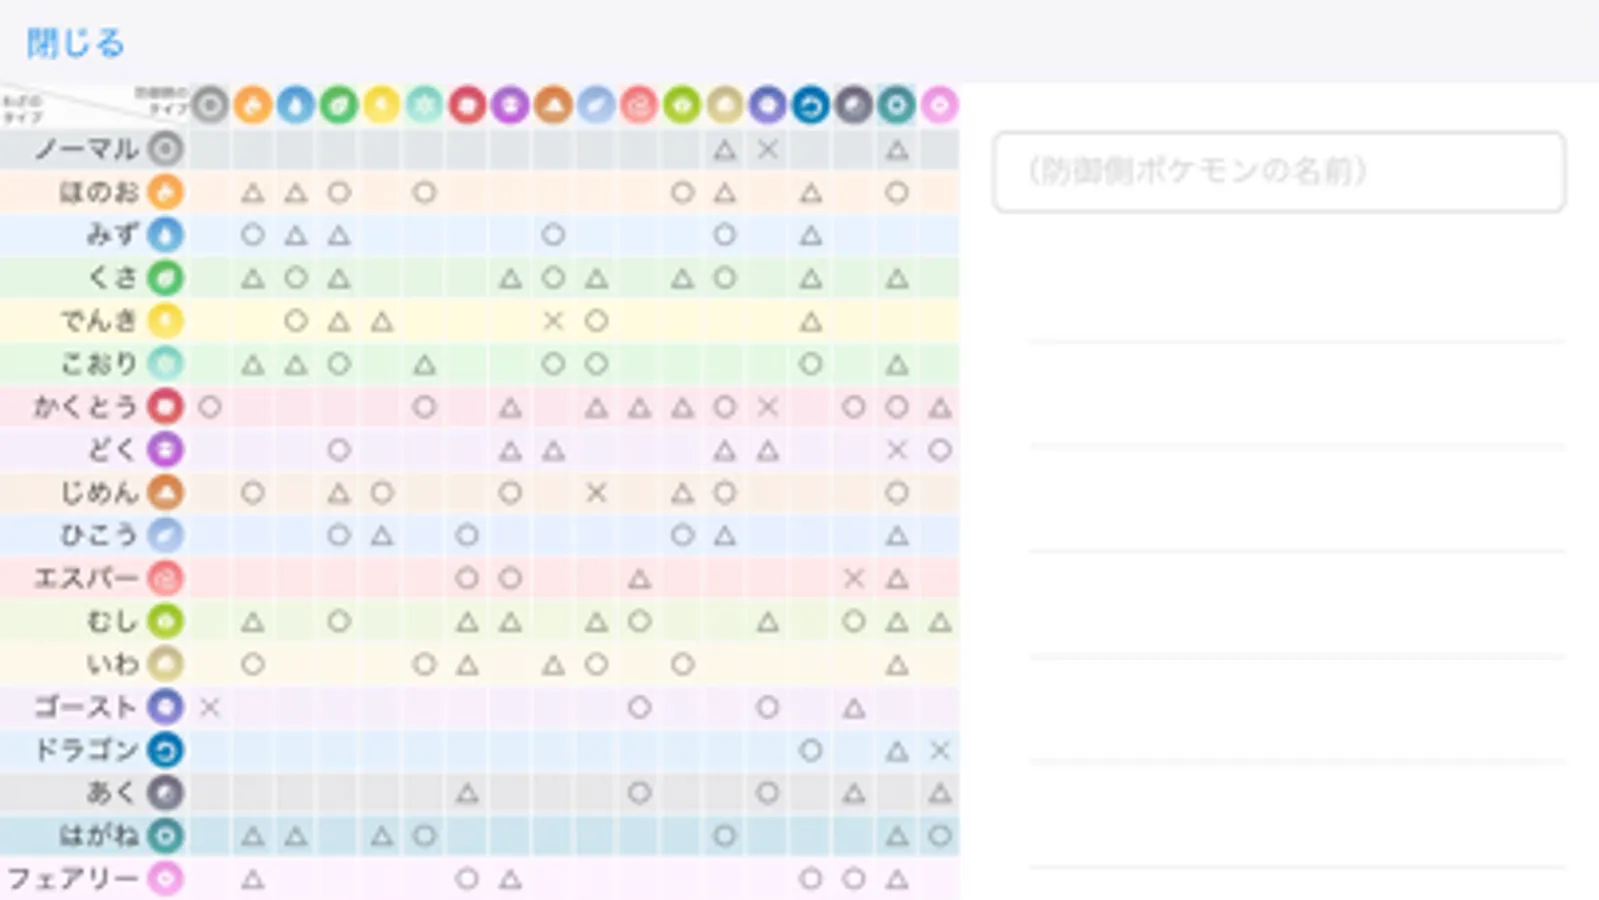1599x900 pixels.
Task: Click the purple icon beside the どく row label
Action: tap(166, 450)
